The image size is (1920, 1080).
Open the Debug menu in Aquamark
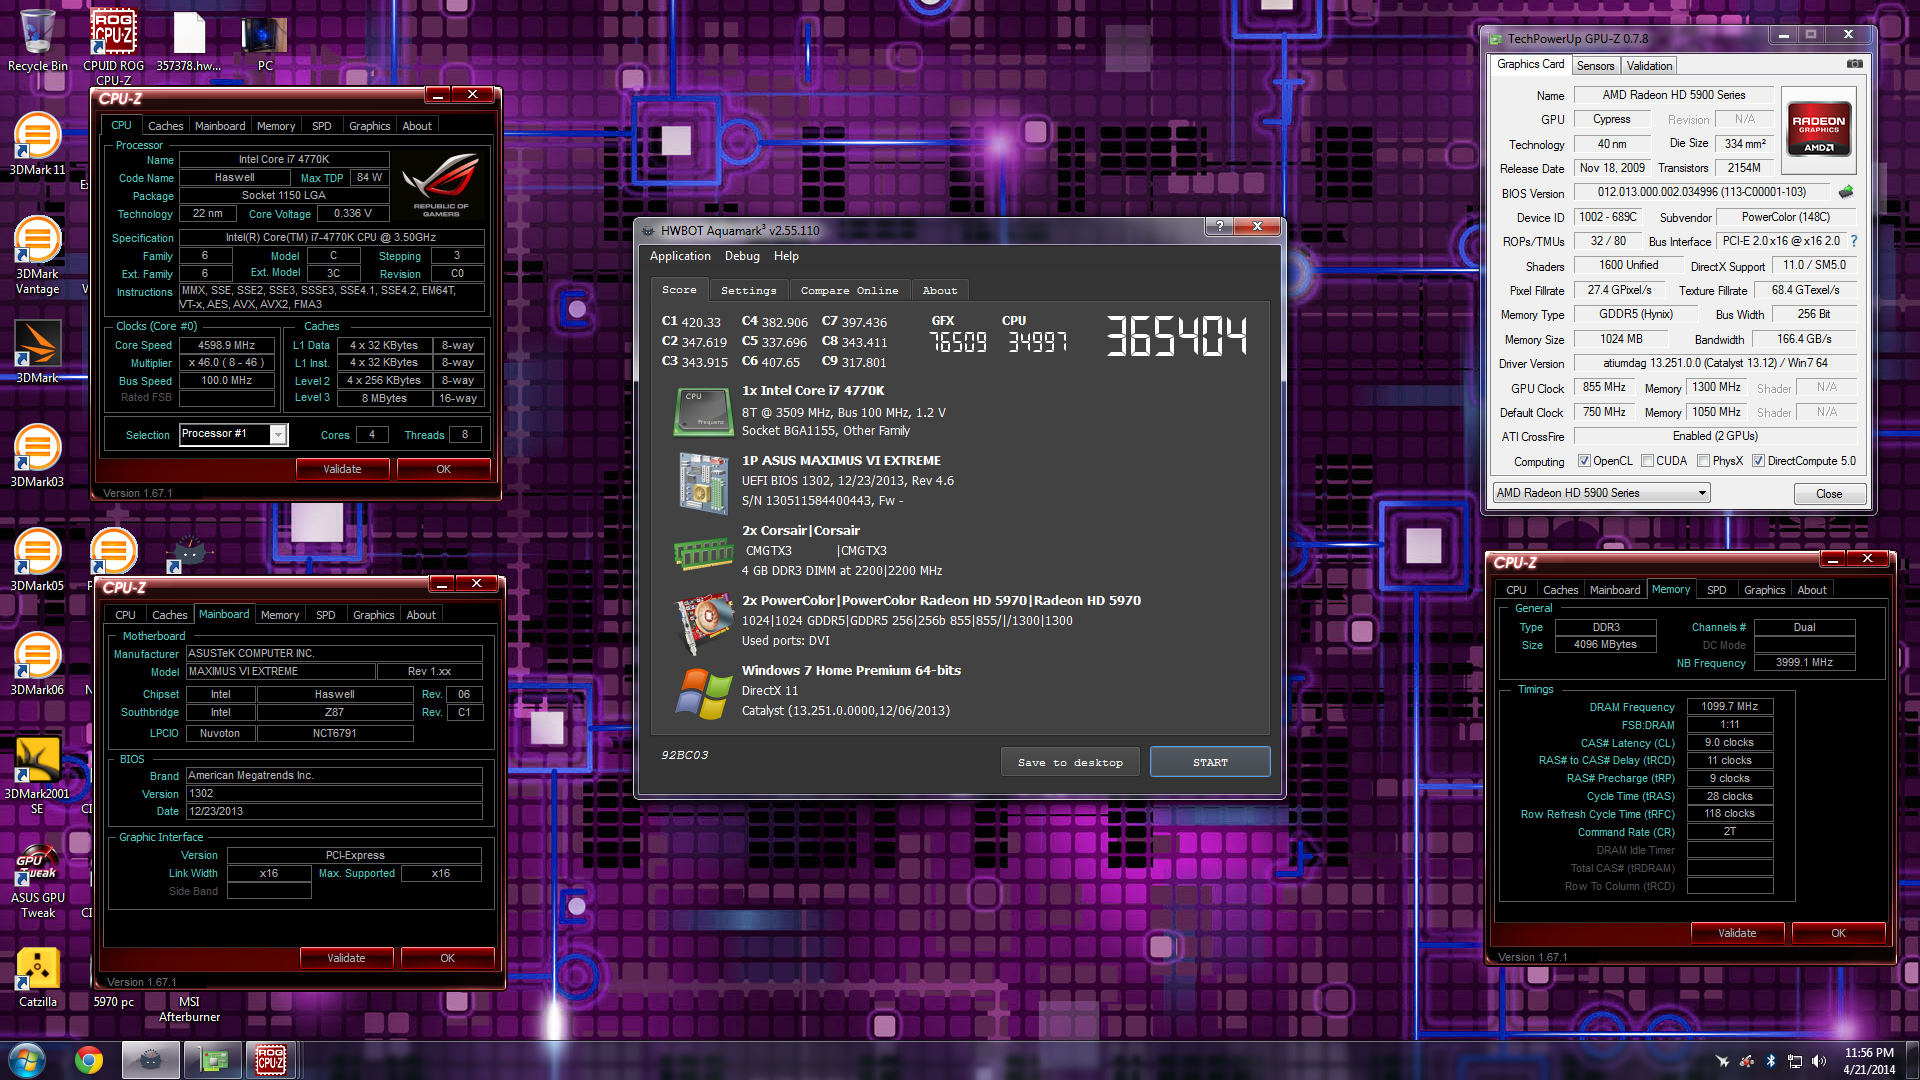[742, 256]
